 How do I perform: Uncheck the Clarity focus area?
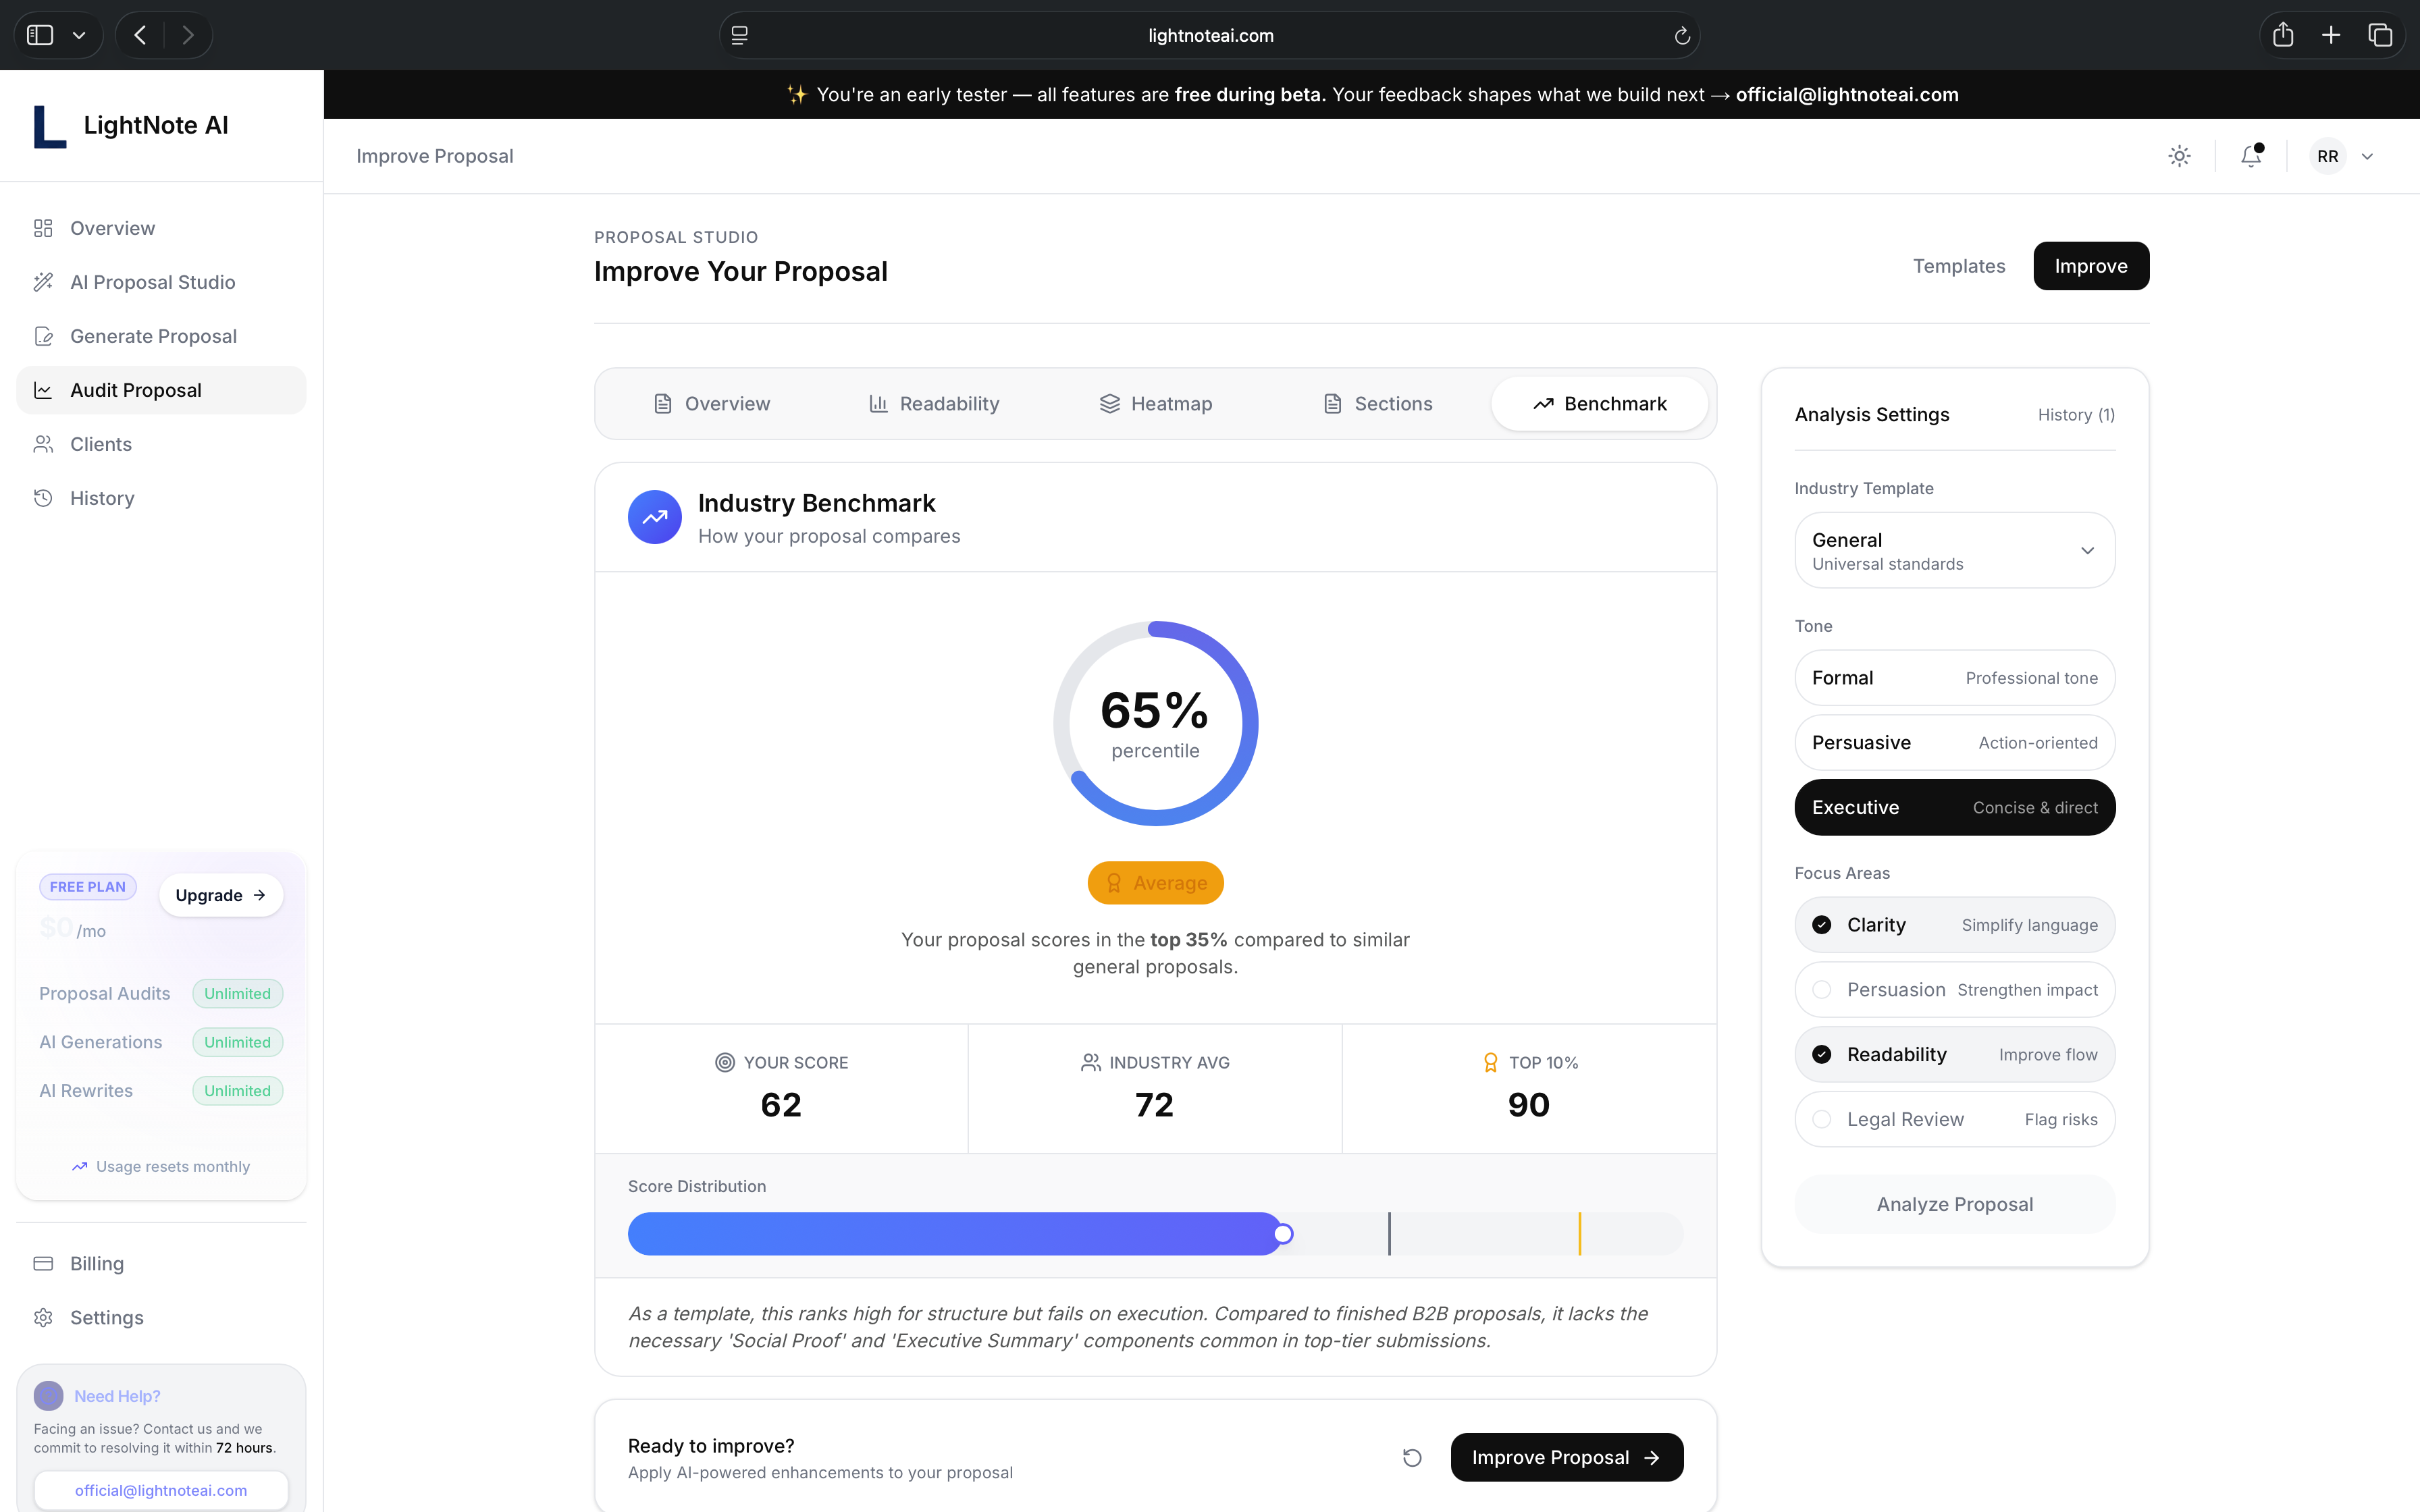[1822, 925]
